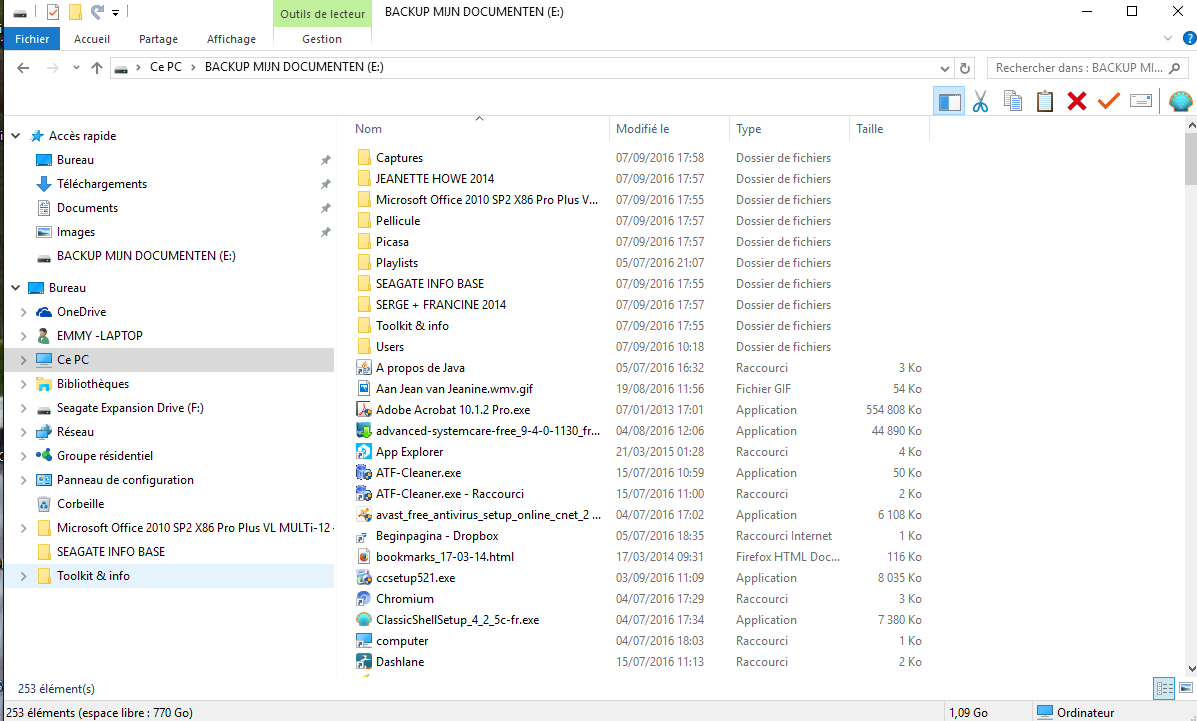
Task: Expand the Ce PC tree node
Action: (23, 360)
